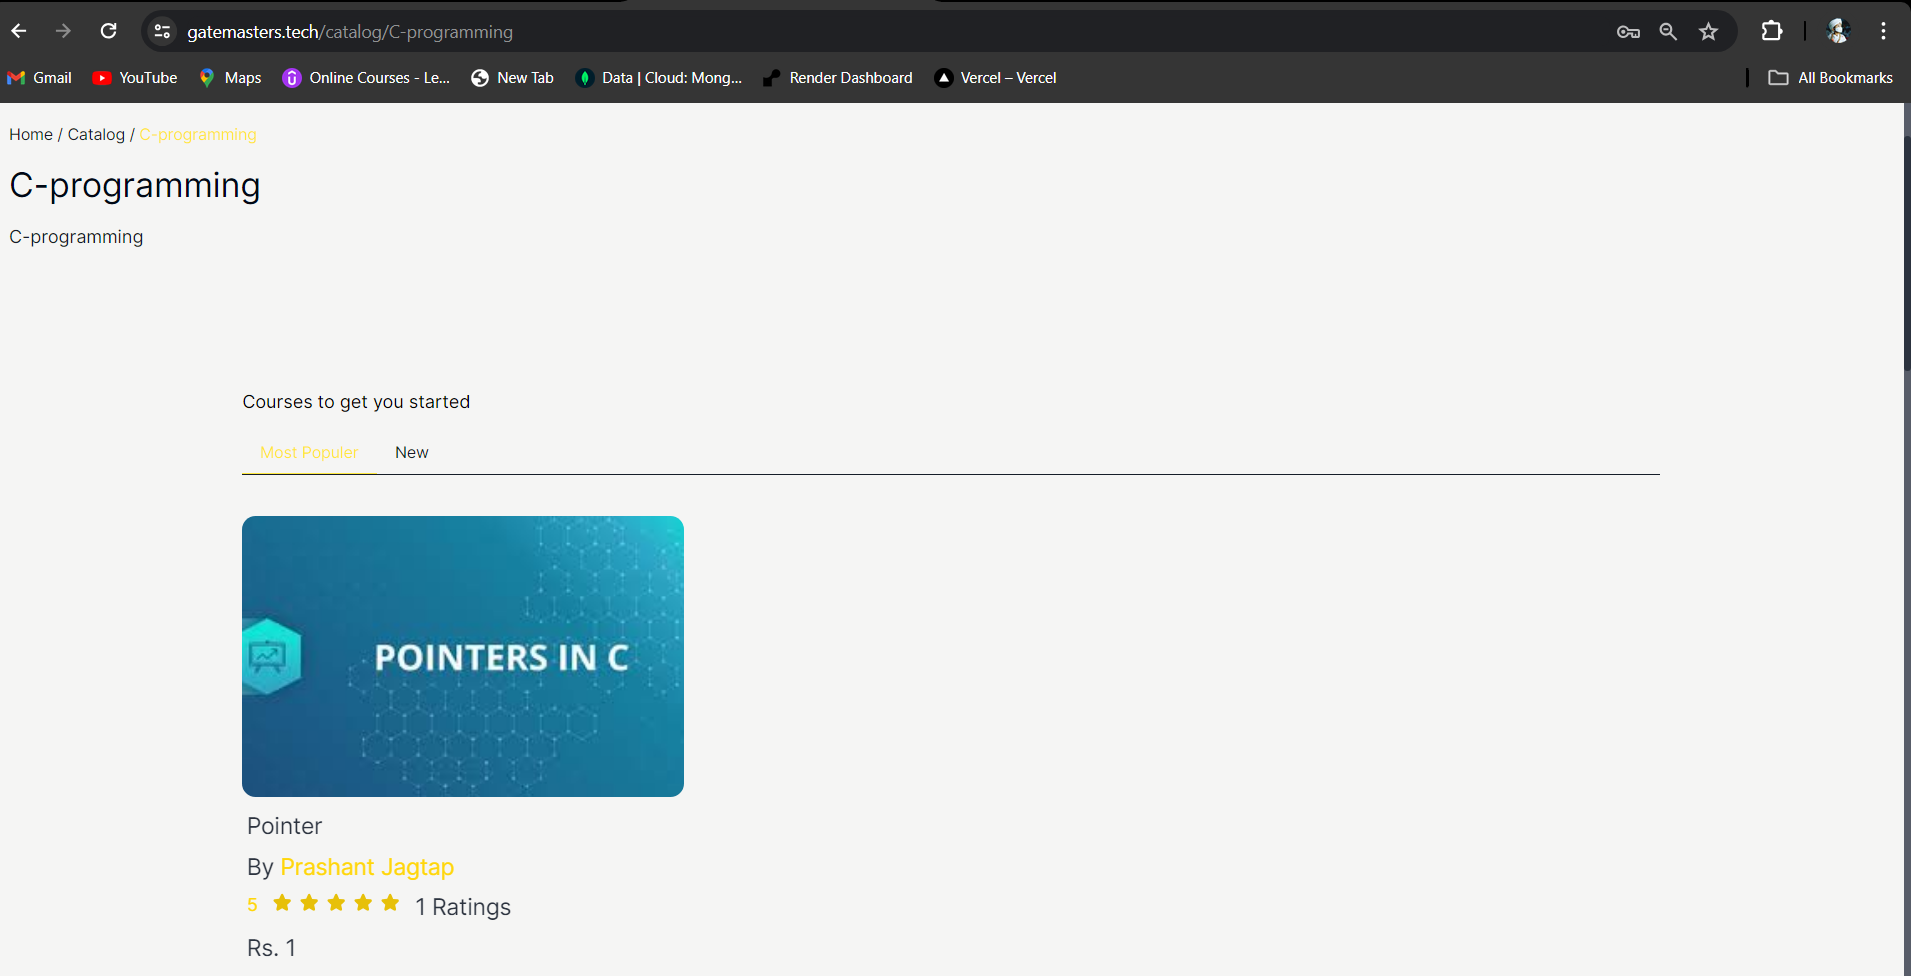The width and height of the screenshot is (1911, 976).
Task: Open the YouTube bookmark
Action: (133, 77)
